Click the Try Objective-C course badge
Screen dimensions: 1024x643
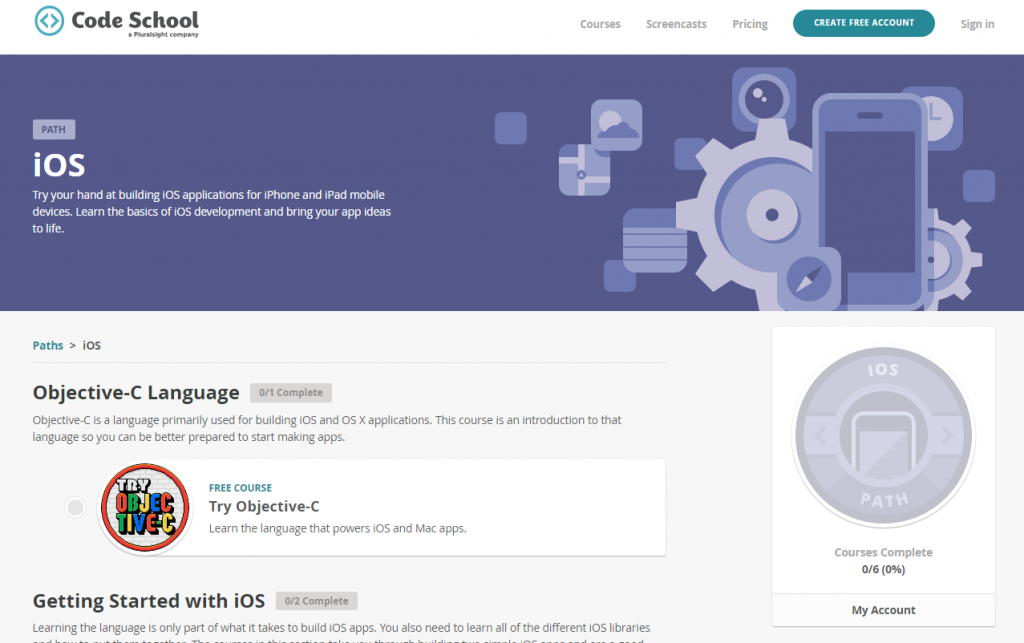click(145, 507)
